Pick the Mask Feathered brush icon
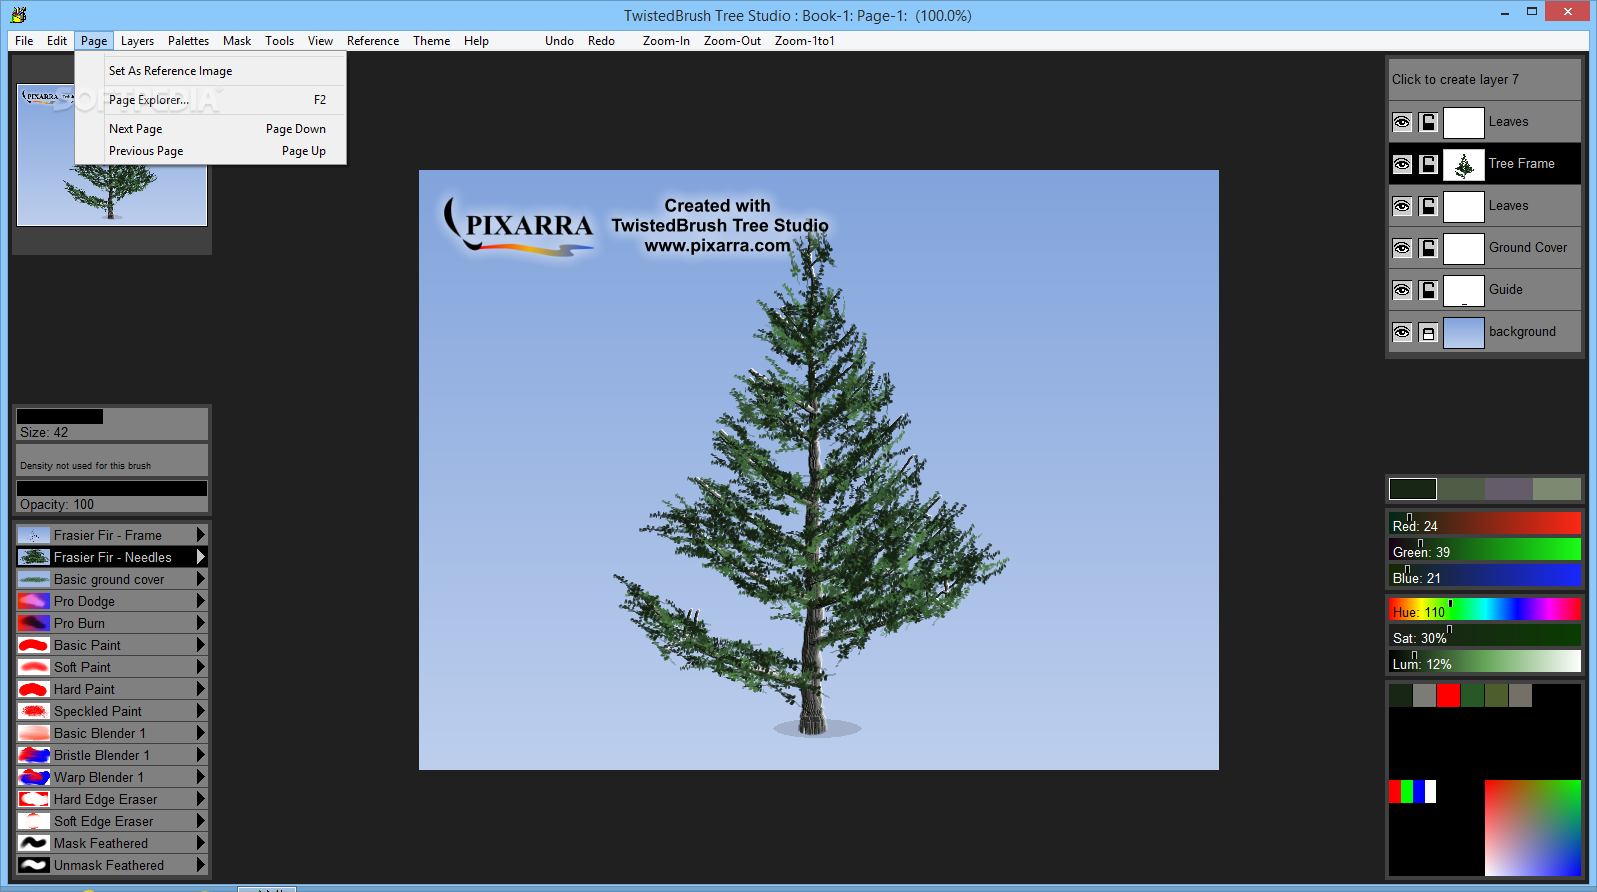Image resolution: width=1597 pixels, height=892 pixels. 34,843
